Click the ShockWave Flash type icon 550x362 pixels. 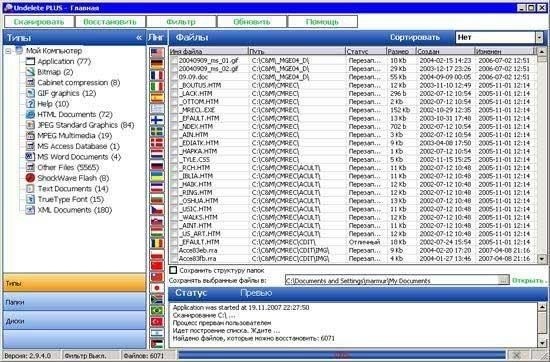[x=30, y=178]
